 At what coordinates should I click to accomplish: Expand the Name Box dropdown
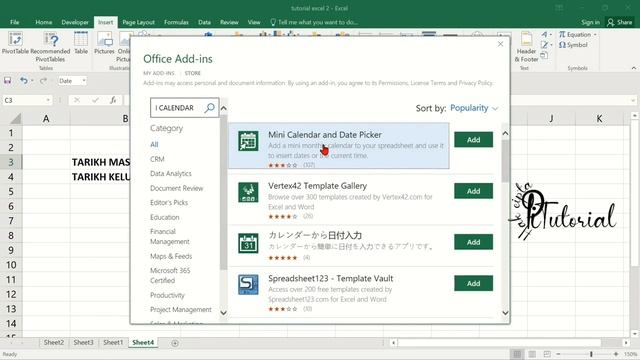[48, 100]
